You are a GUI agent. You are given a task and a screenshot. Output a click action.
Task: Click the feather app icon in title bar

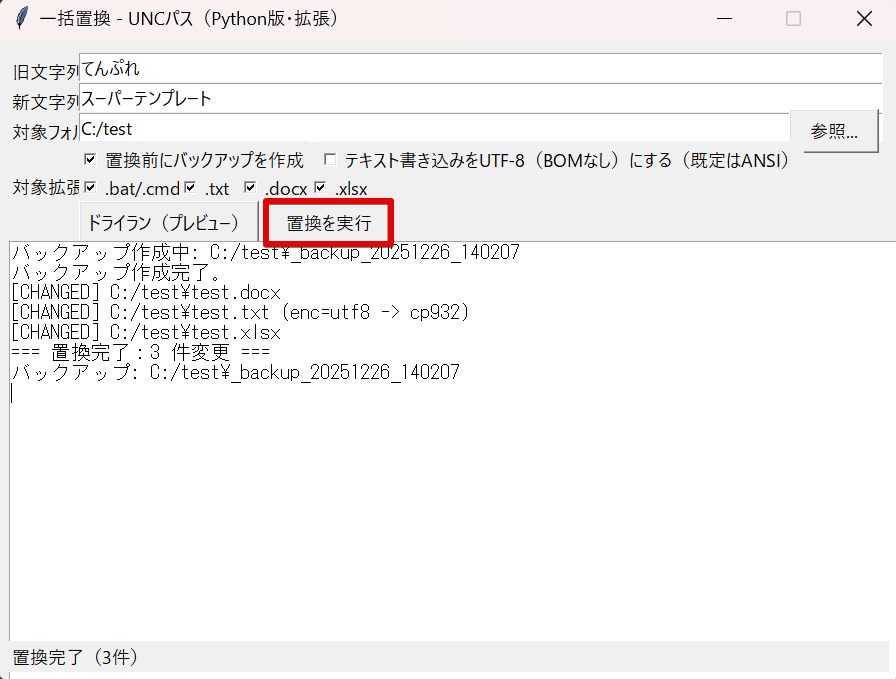[20, 18]
